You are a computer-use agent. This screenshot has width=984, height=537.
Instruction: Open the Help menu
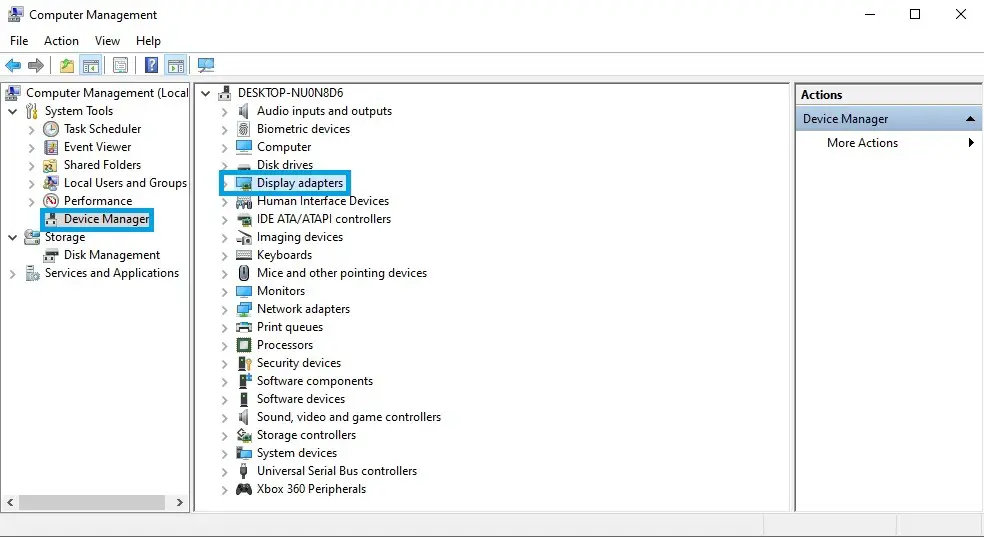[x=148, y=41]
